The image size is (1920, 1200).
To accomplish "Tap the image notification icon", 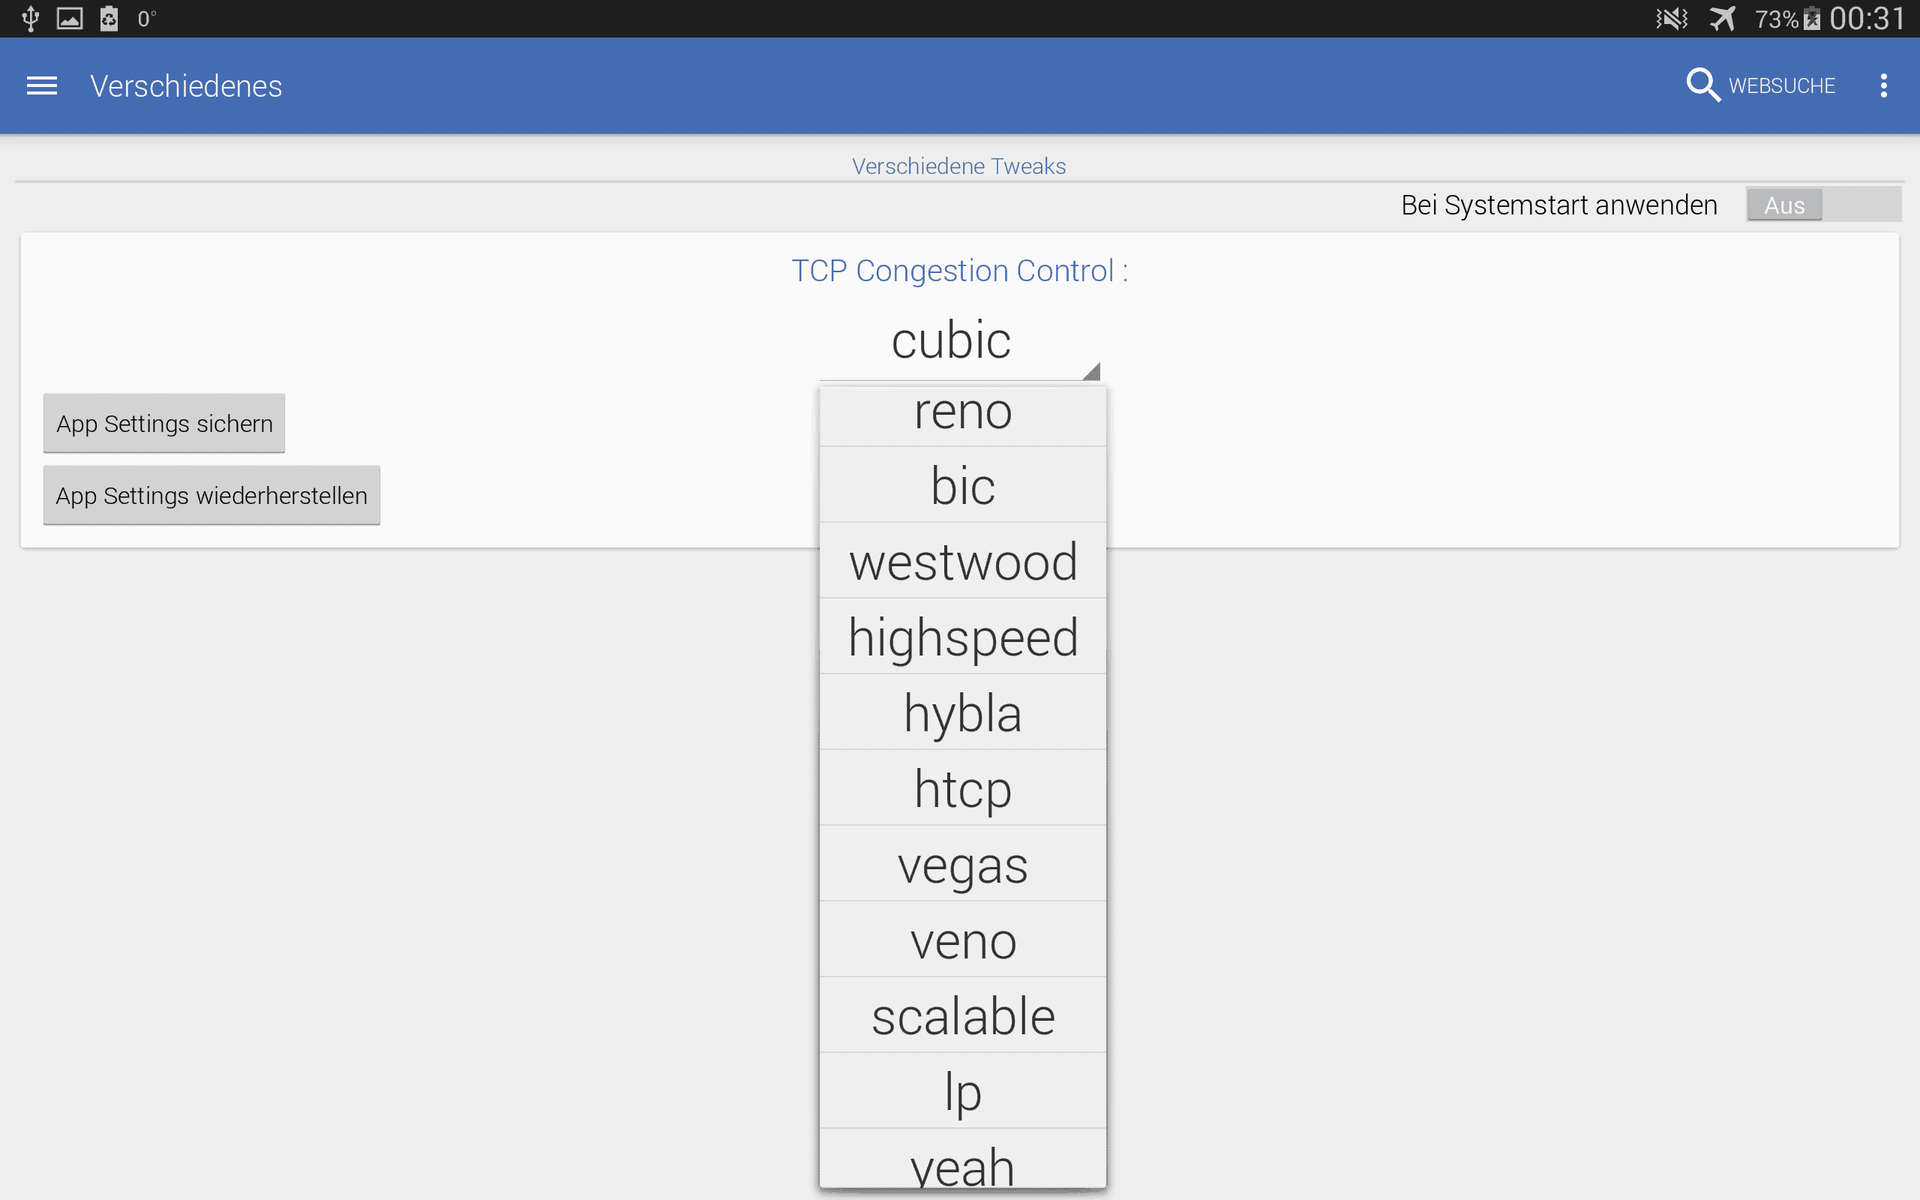I will [x=70, y=18].
